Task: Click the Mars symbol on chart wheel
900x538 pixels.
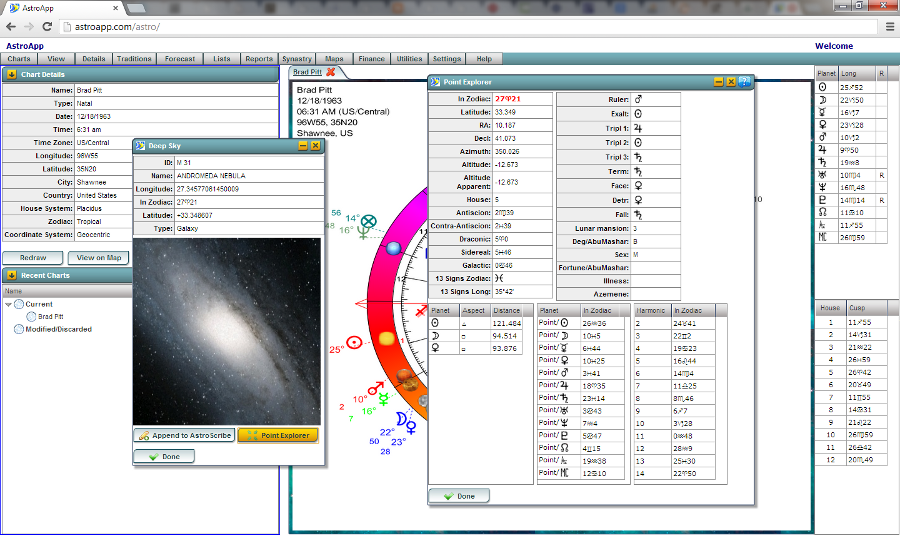Action: tap(377, 386)
